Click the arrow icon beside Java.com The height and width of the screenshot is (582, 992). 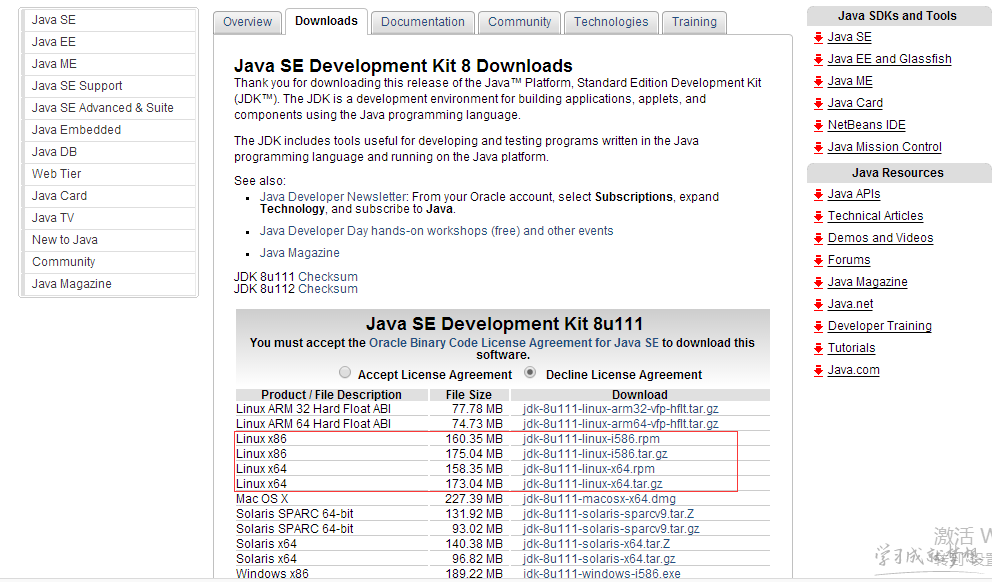818,370
